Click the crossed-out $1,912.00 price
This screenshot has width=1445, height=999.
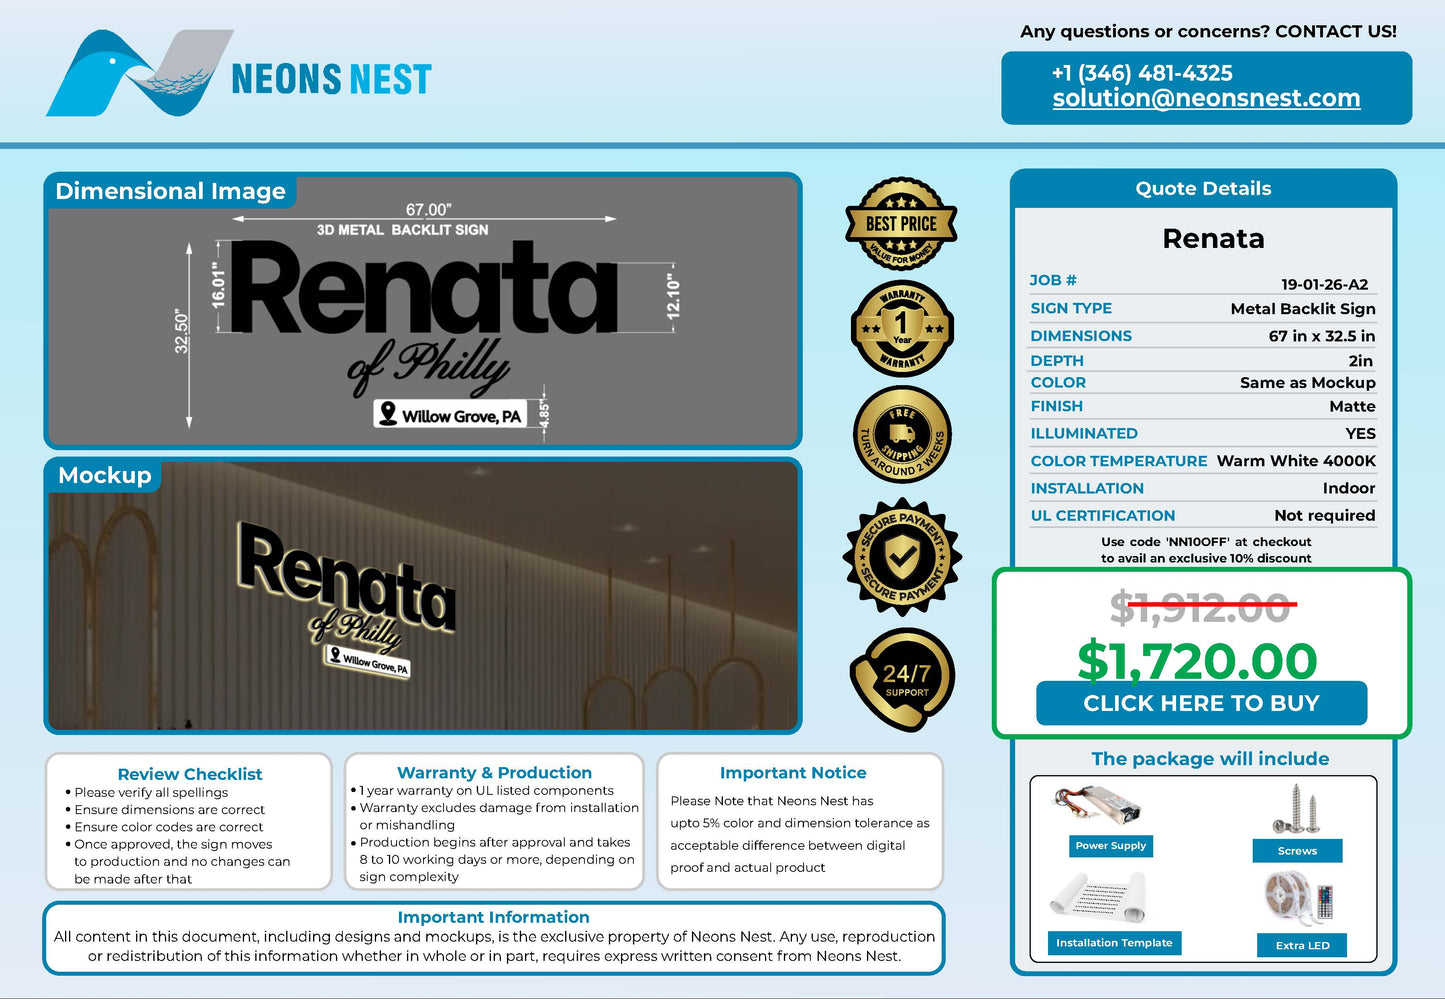(1200, 606)
